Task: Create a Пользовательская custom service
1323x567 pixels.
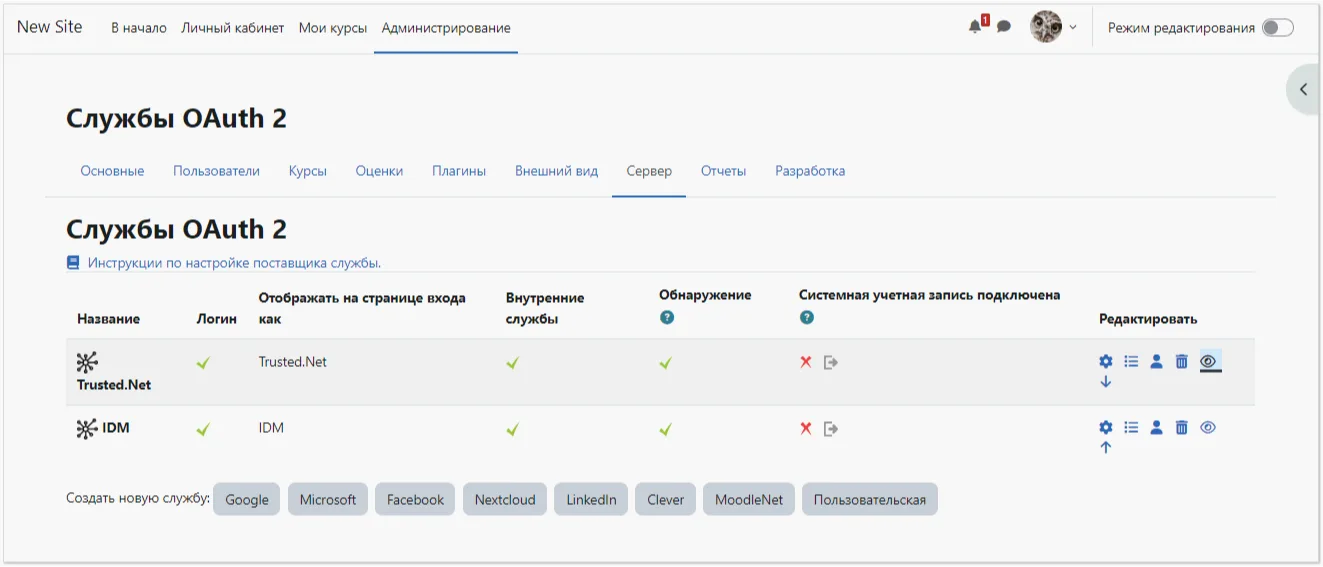Action: coord(869,500)
